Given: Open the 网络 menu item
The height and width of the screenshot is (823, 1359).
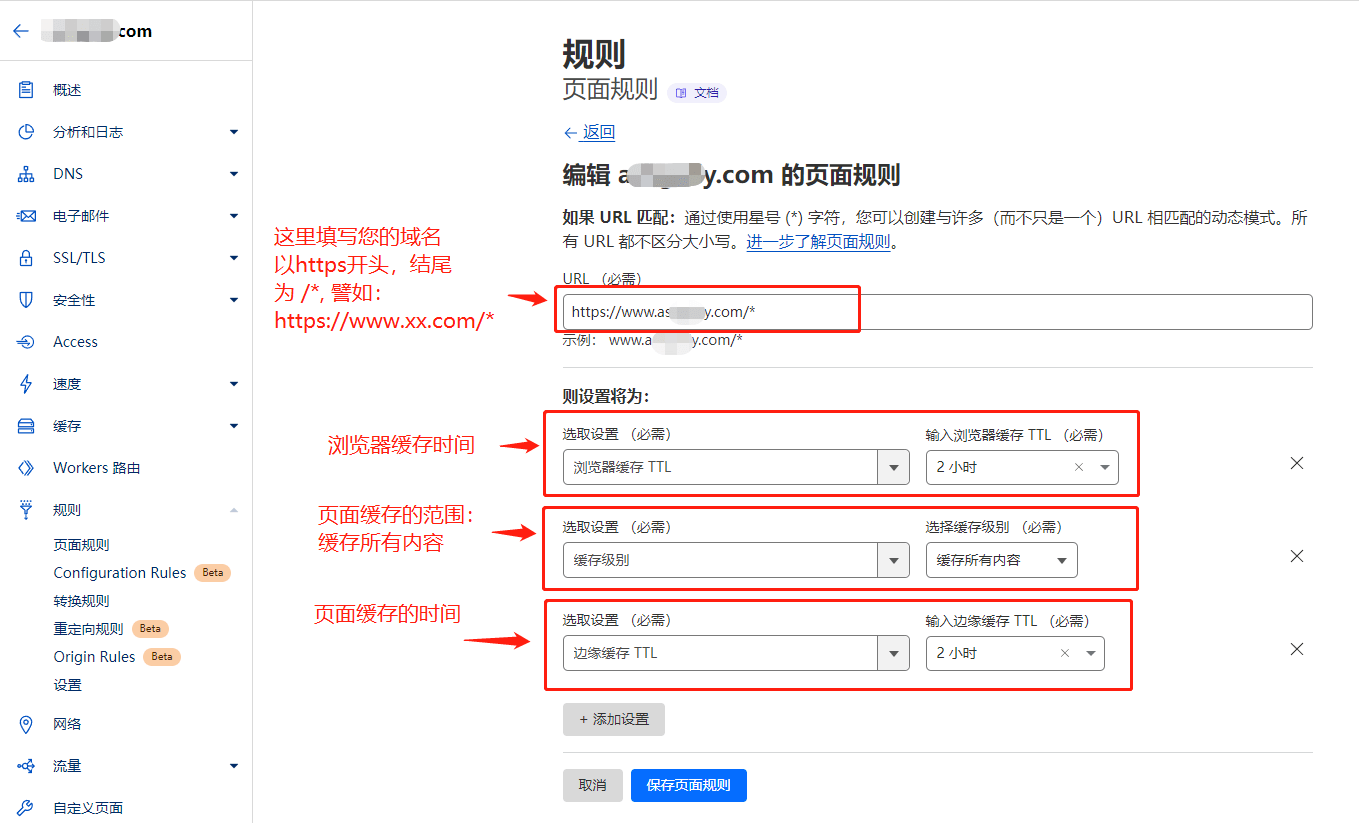Looking at the screenshot, I should click(67, 724).
